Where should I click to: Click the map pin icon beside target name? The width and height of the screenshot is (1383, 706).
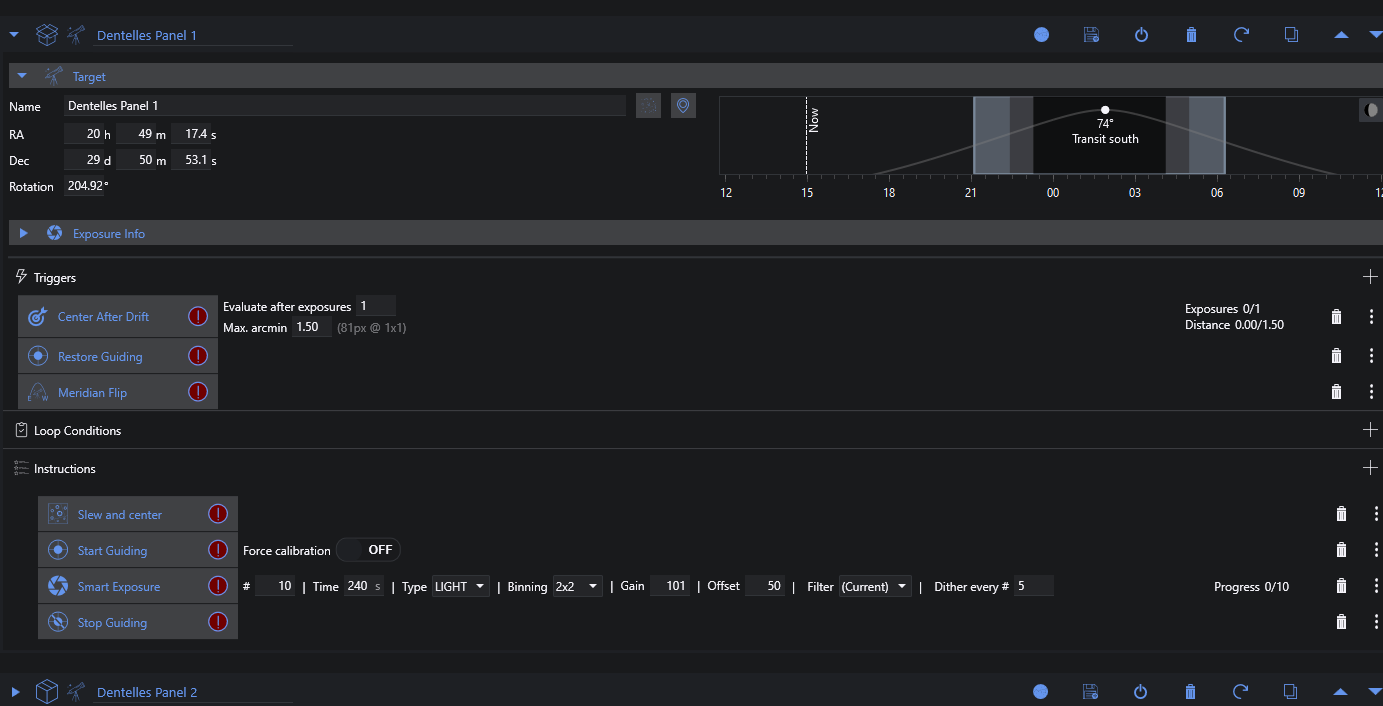point(683,105)
